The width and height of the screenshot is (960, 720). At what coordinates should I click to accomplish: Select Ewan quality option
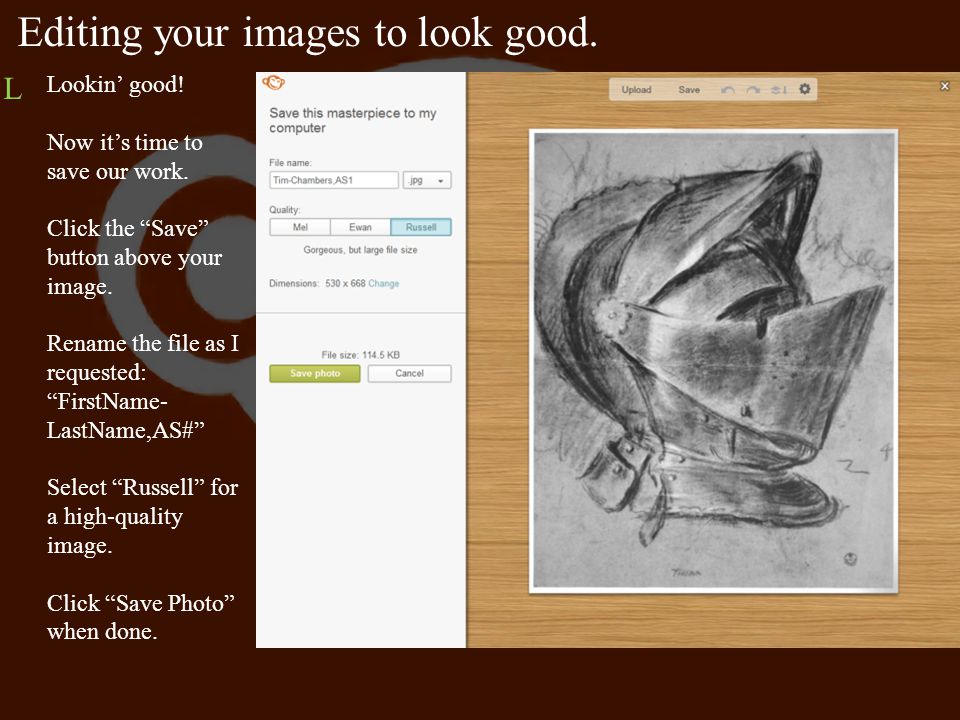coord(360,227)
